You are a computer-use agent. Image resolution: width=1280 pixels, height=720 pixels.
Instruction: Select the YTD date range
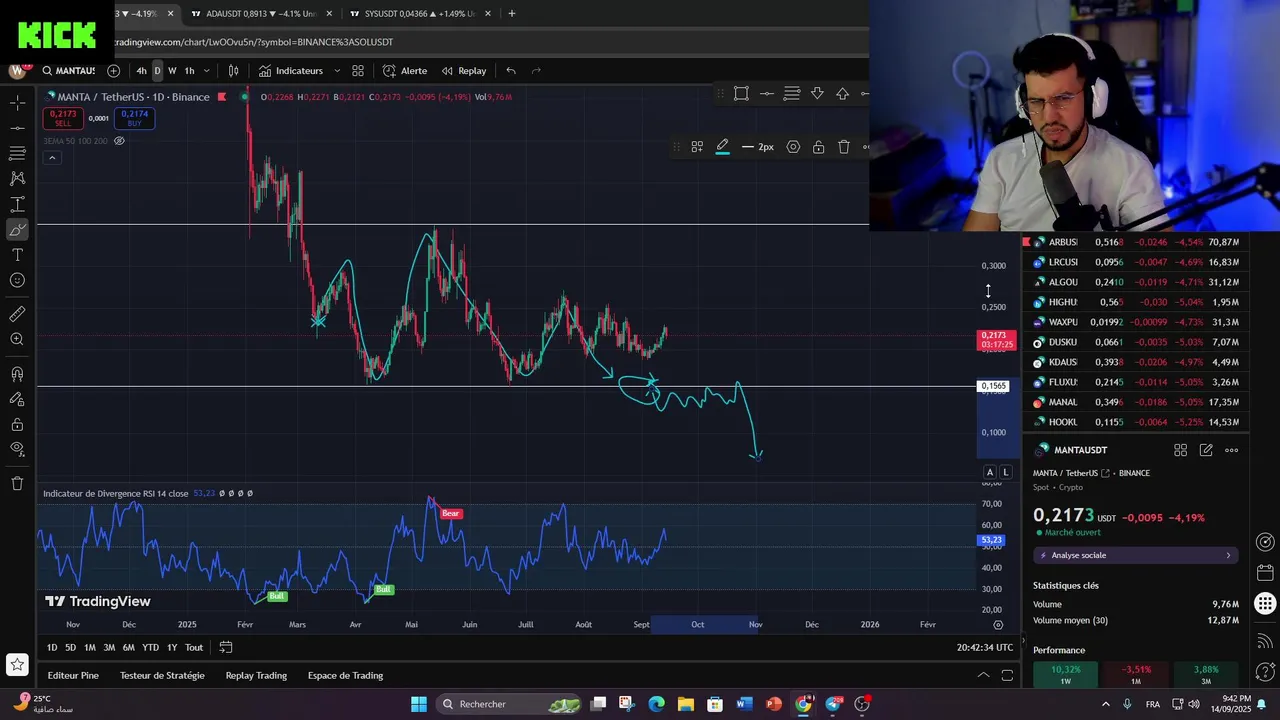point(150,648)
